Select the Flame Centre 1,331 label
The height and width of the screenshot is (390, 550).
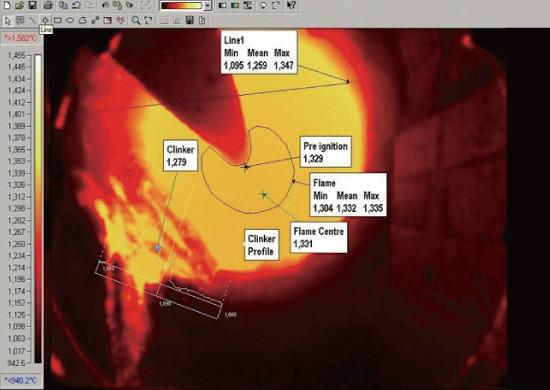pyautogui.click(x=319, y=237)
